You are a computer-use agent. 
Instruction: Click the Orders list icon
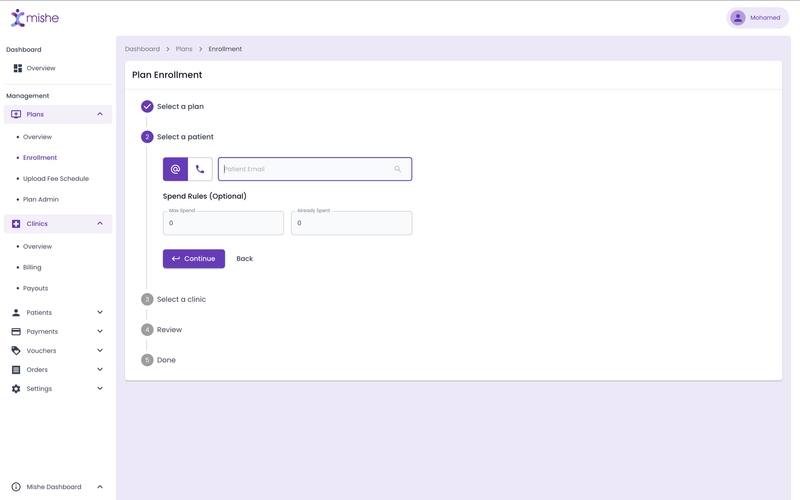16,370
